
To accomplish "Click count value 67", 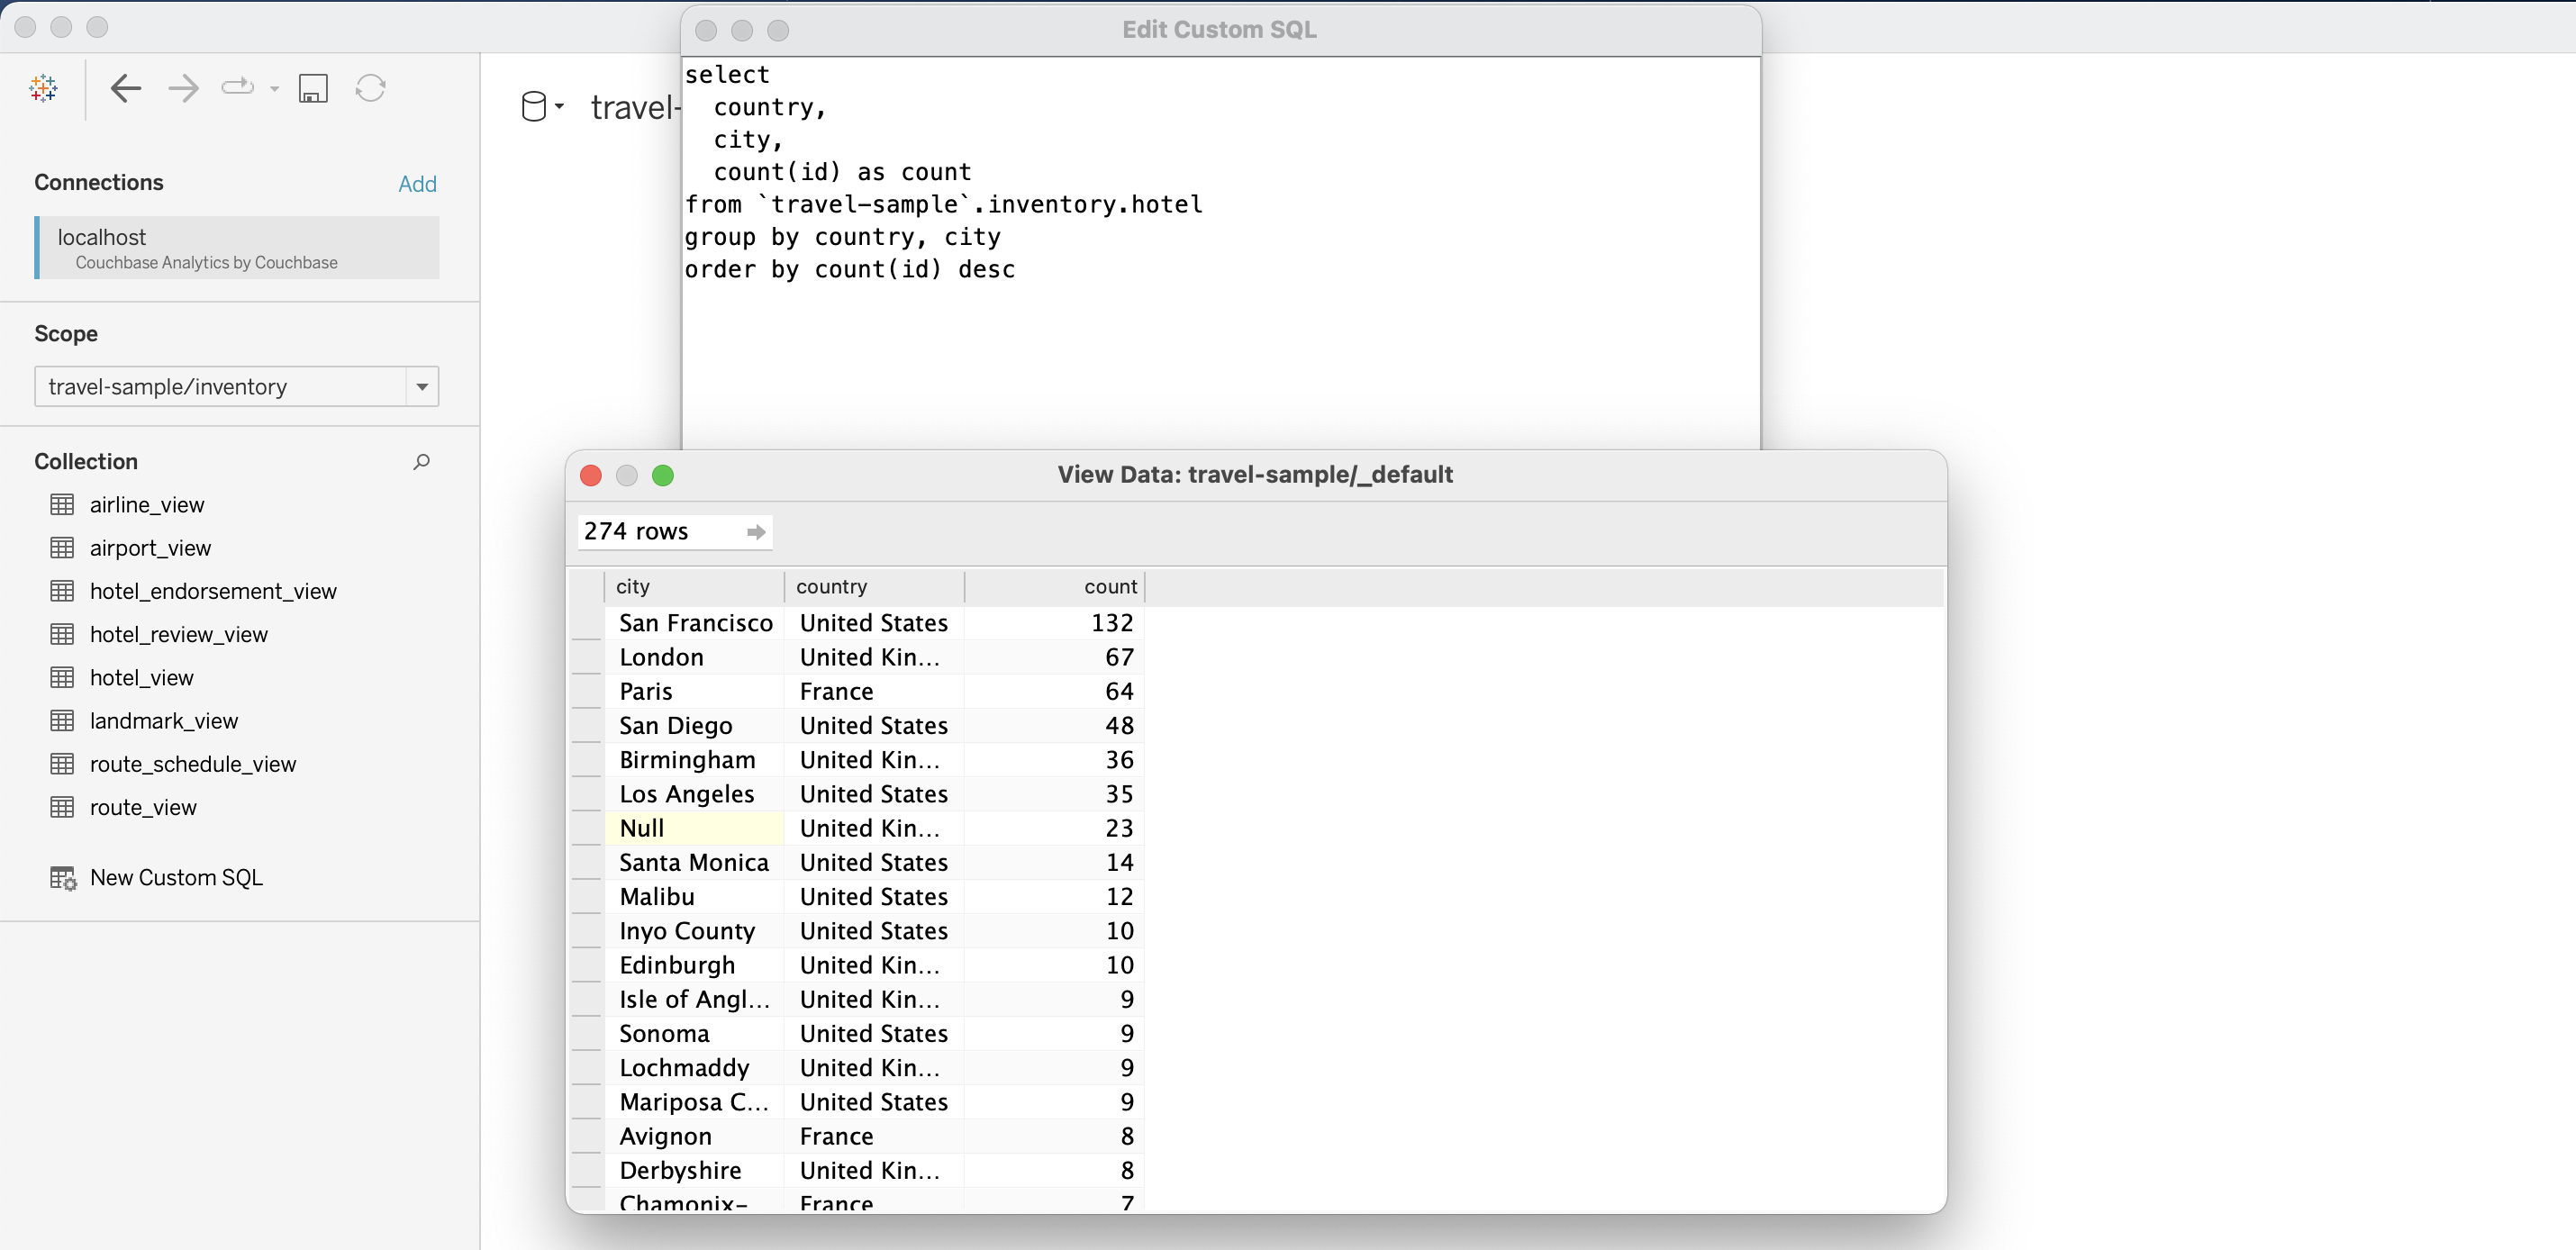I will click(1054, 657).
